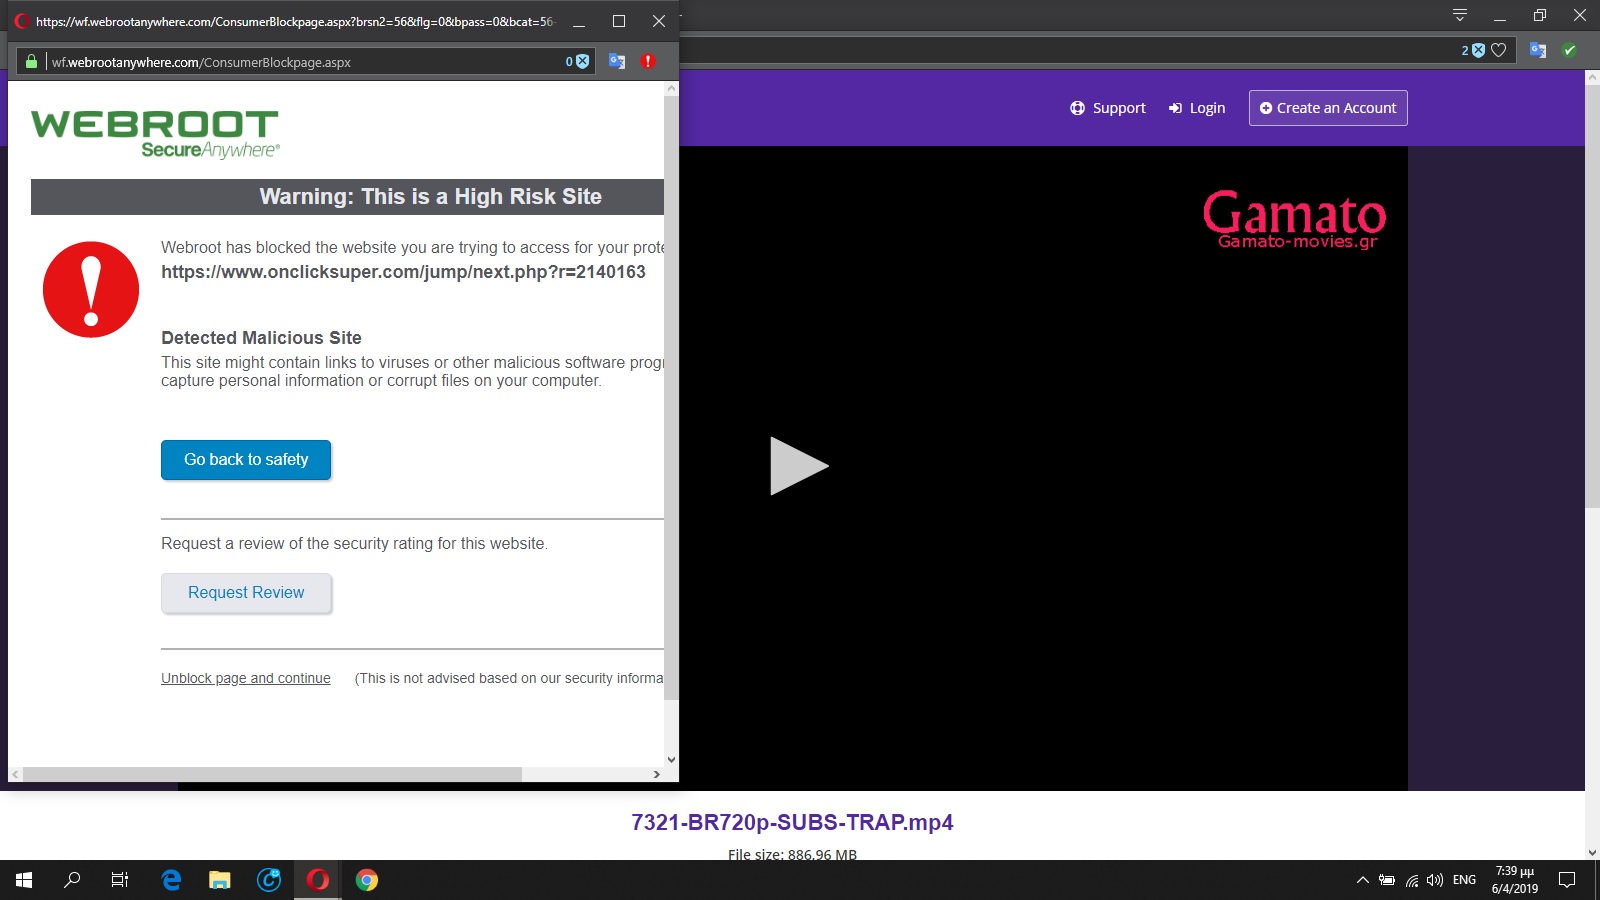
Task: Show hidden system tray icons
Action: tap(1362, 880)
